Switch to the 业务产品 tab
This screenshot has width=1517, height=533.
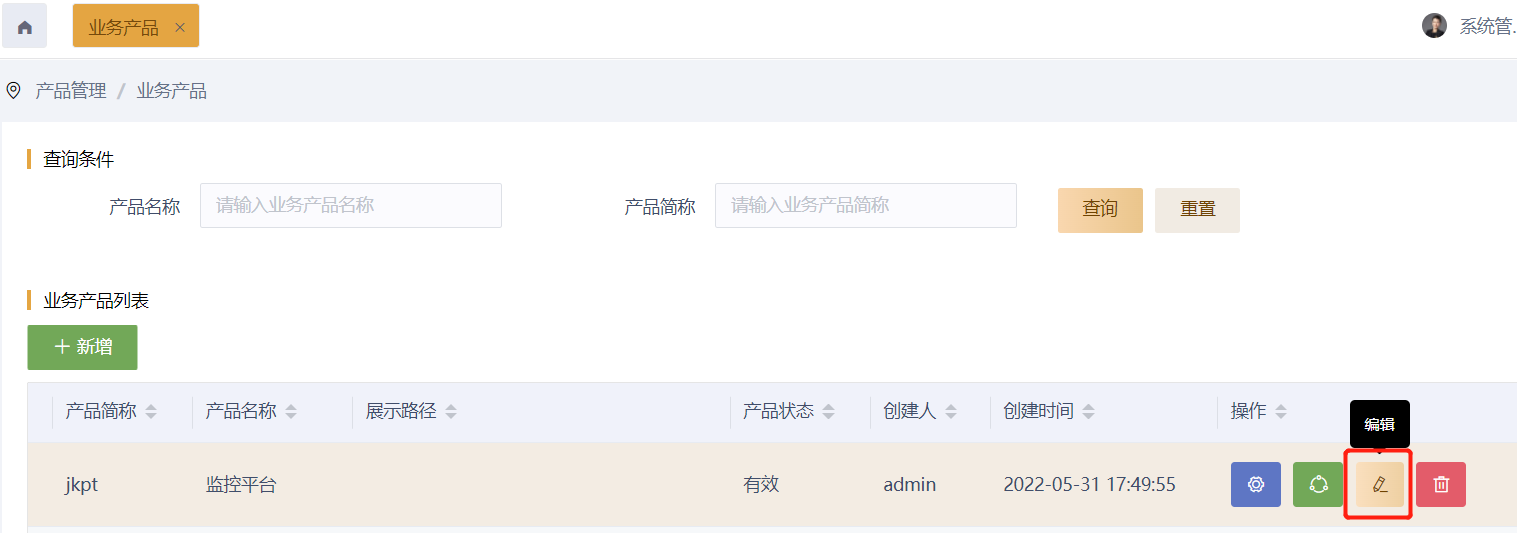coord(123,27)
